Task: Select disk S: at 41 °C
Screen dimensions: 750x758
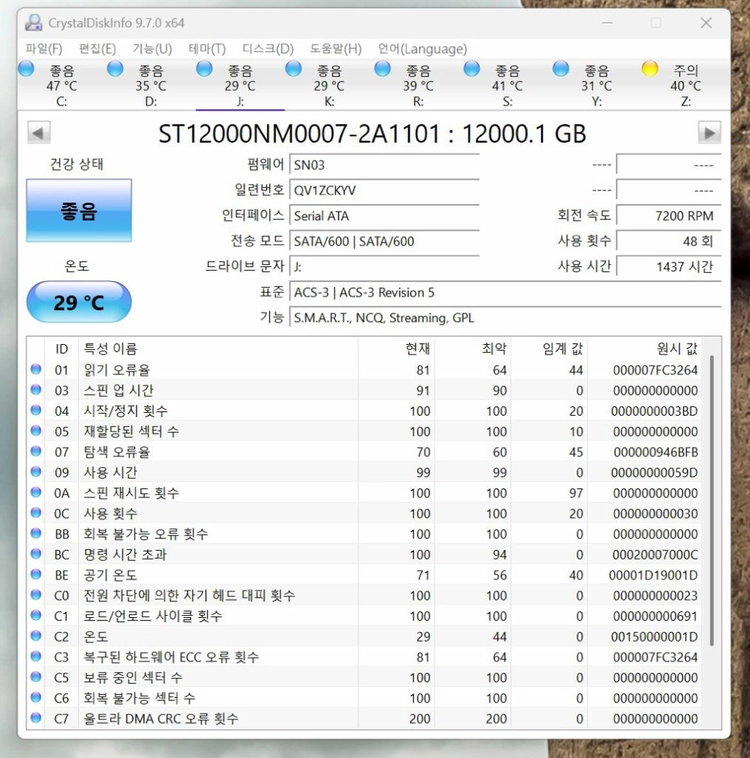Action: coord(507,85)
